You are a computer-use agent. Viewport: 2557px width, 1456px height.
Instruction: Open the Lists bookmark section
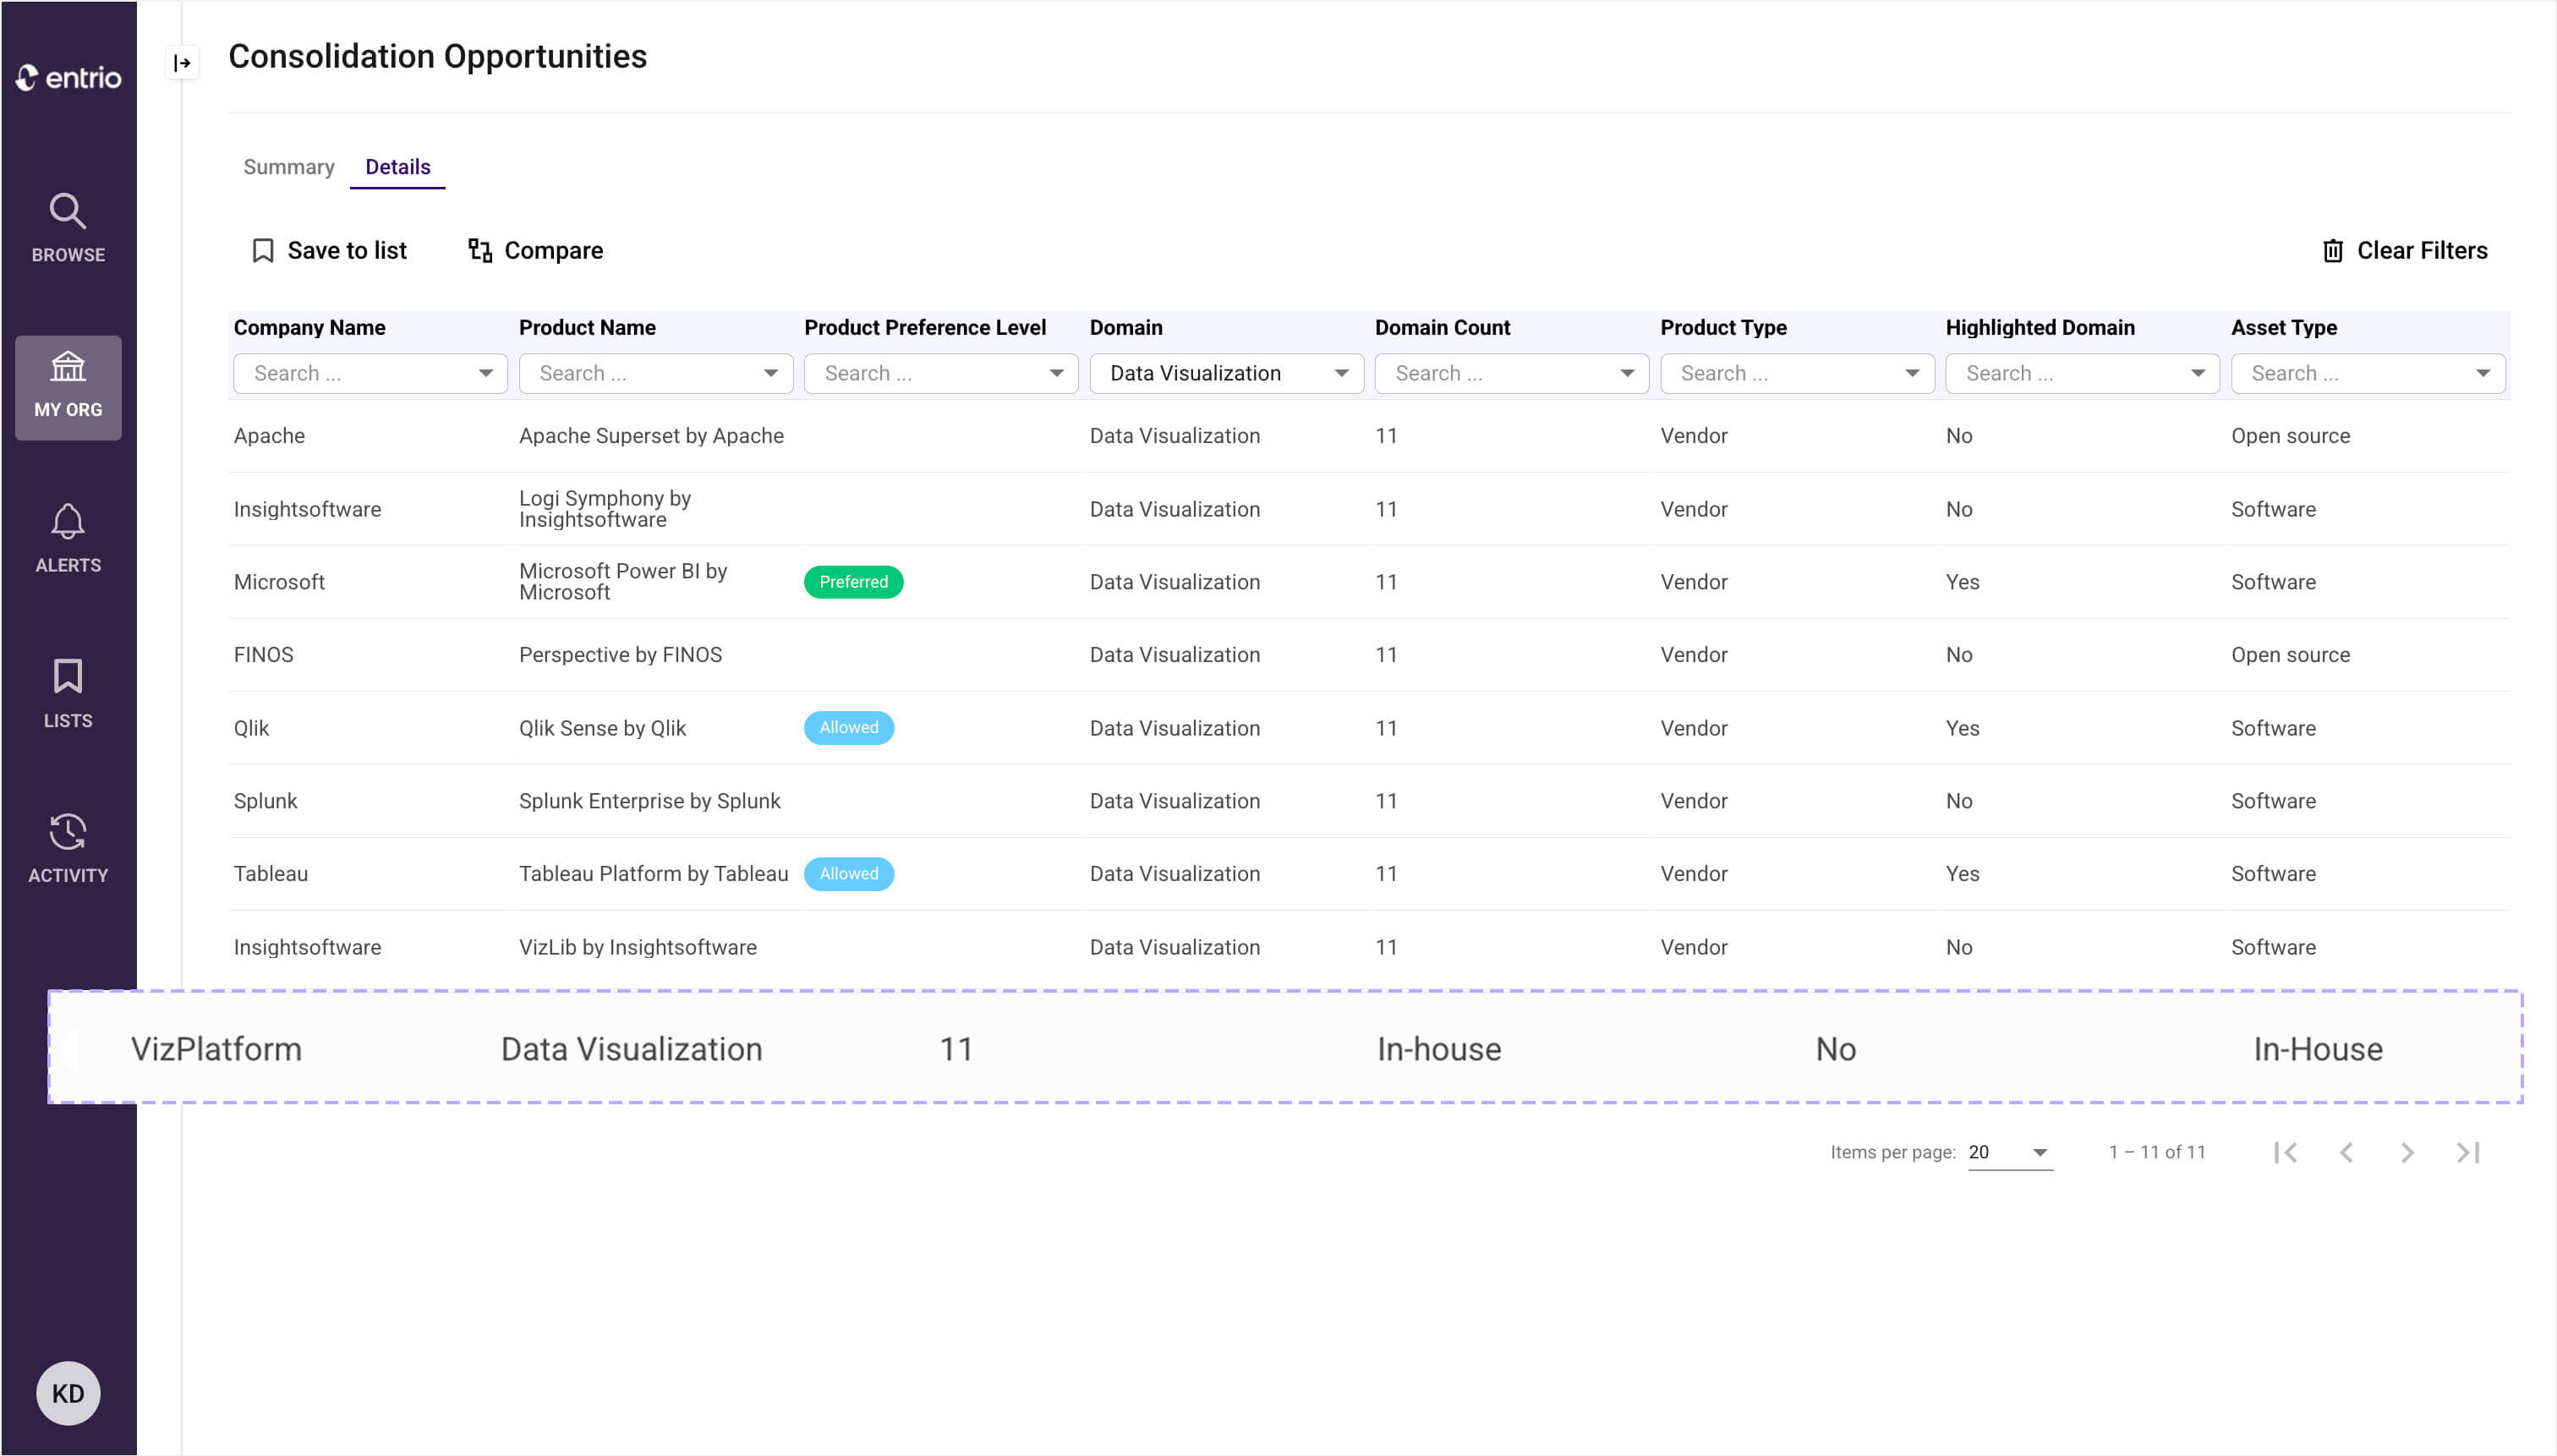click(68, 693)
